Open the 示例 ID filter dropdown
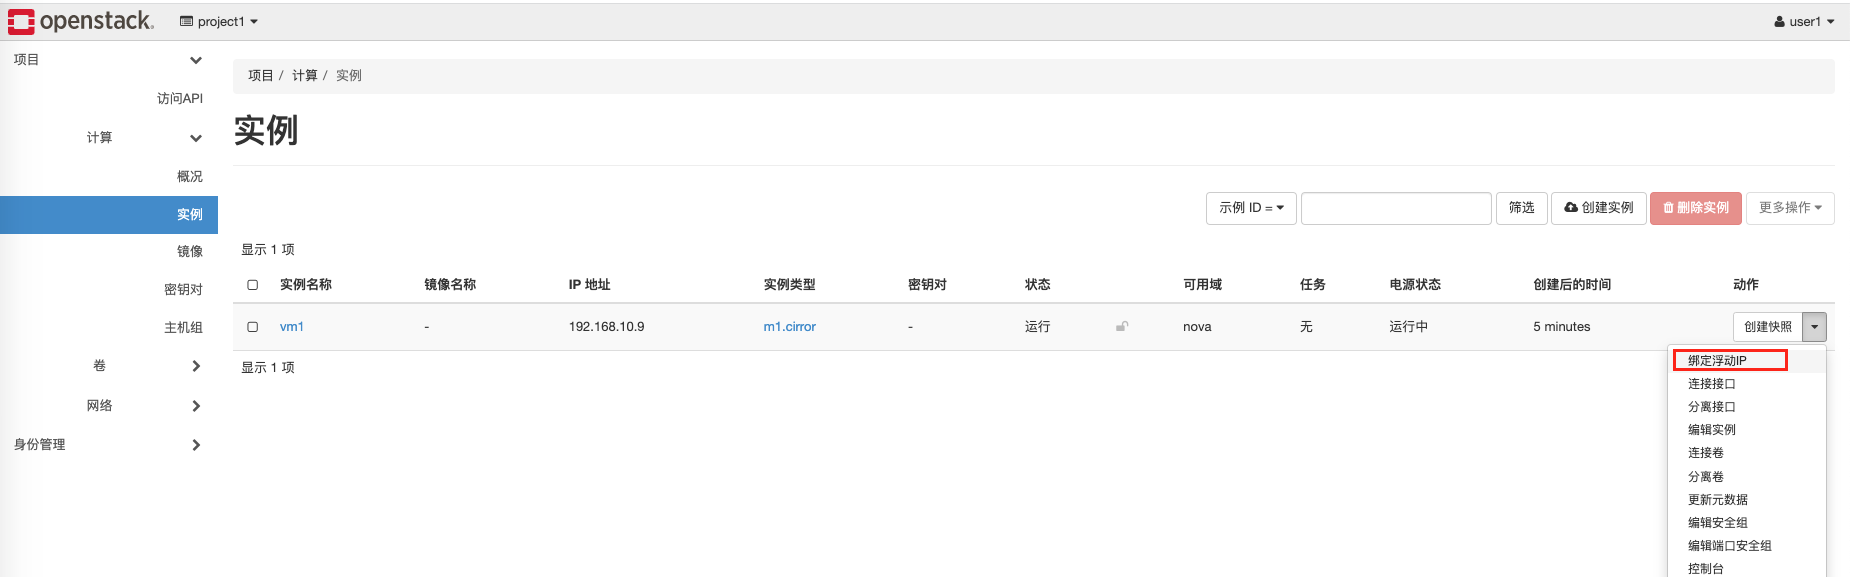 coord(1251,208)
